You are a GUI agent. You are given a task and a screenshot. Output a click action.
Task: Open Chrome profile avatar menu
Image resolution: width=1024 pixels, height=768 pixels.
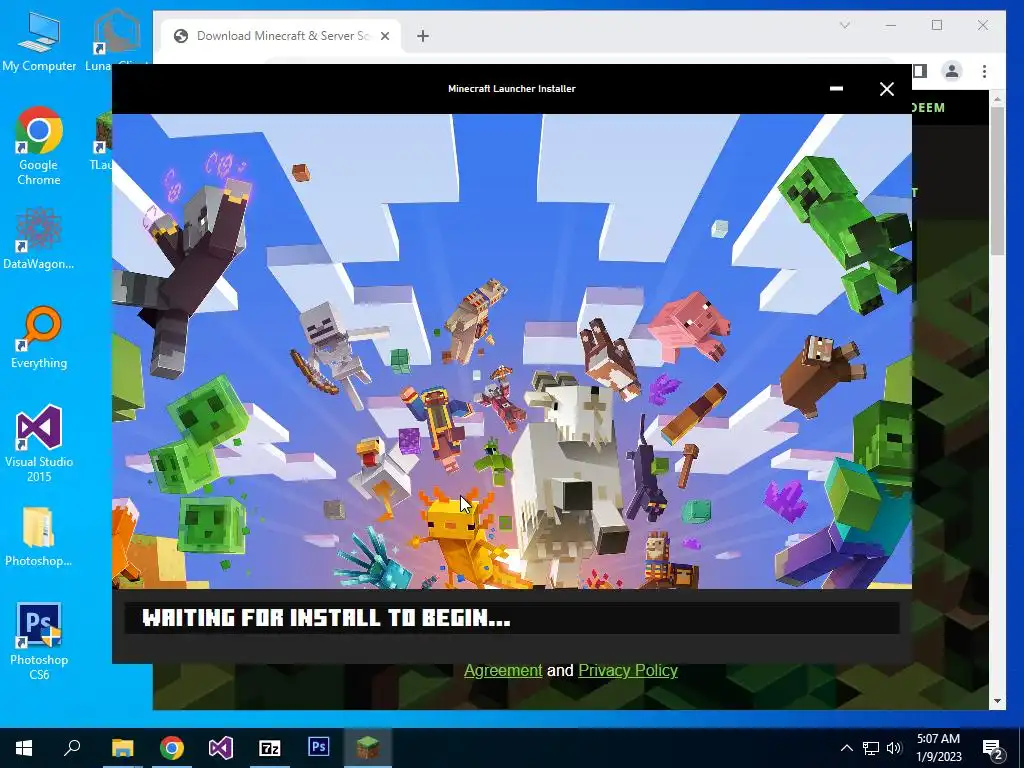click(952, 71)
